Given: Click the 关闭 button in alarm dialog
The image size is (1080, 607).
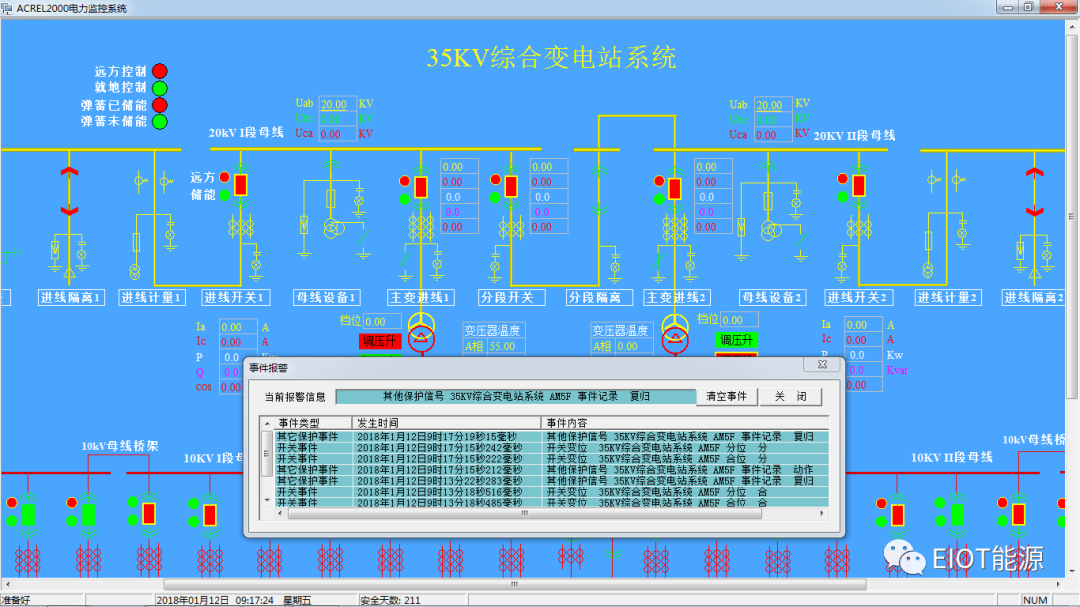Looking at the screenshot, I should 790,397.
